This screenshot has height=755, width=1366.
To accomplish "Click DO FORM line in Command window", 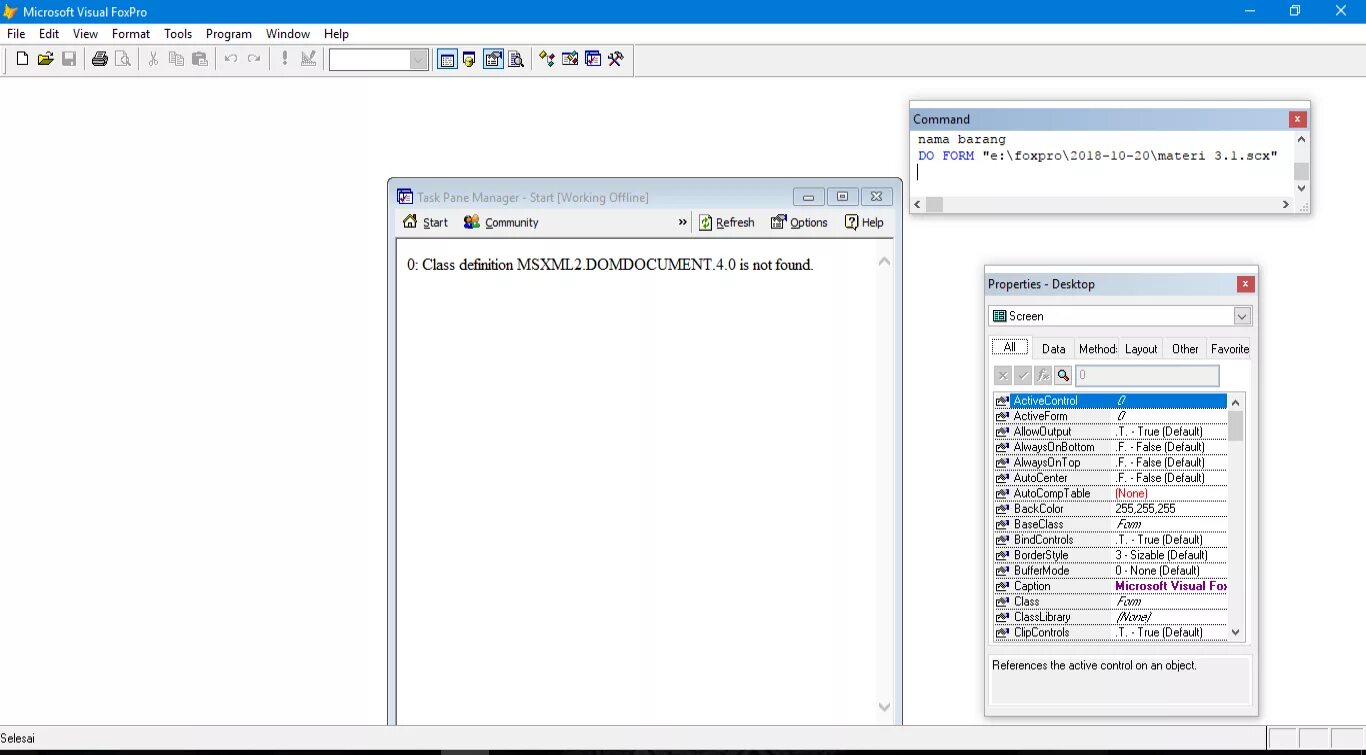I will coord(1098,156).
